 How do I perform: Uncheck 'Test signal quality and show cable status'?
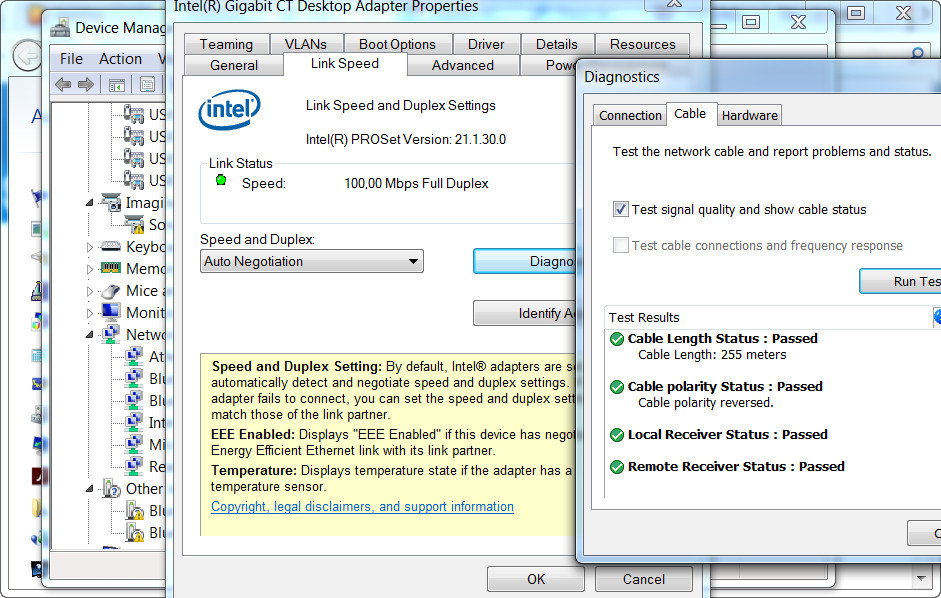point(621,209)
